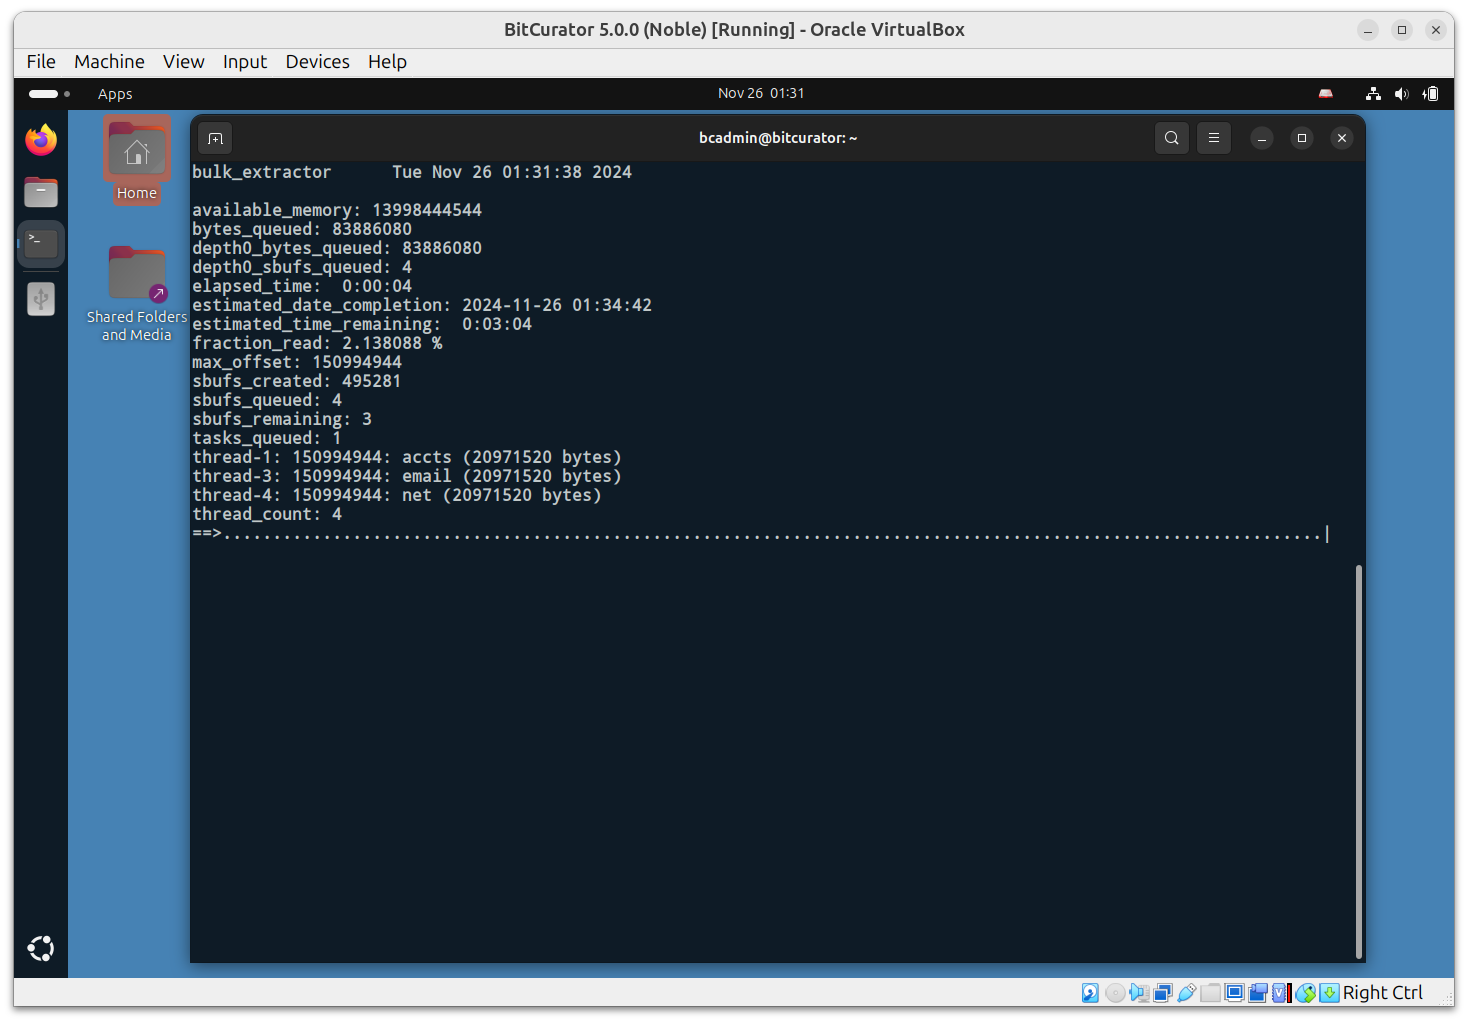Image resolution: width=1468 pixels, height=1023 pixels.
Task: Open the wired network status icon
Action: coord(1373,94)
